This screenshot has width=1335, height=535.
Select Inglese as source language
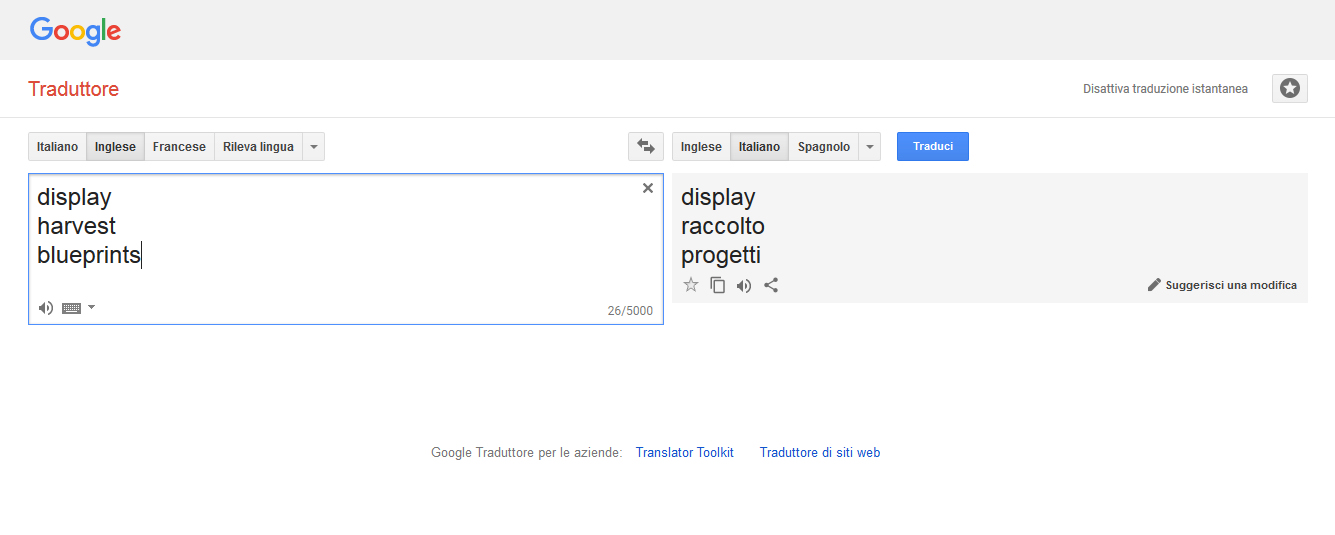click(x=115, y=147)
